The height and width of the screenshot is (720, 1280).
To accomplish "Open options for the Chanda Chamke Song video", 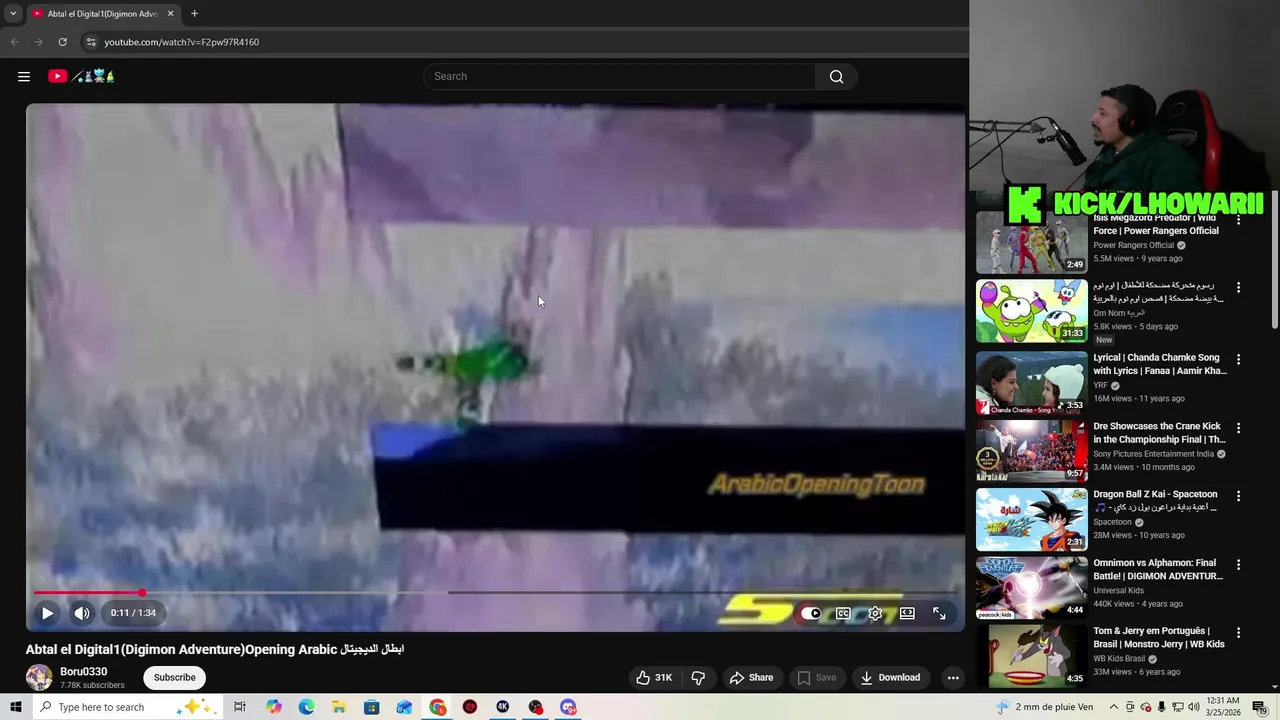I will click(1238, 359).
